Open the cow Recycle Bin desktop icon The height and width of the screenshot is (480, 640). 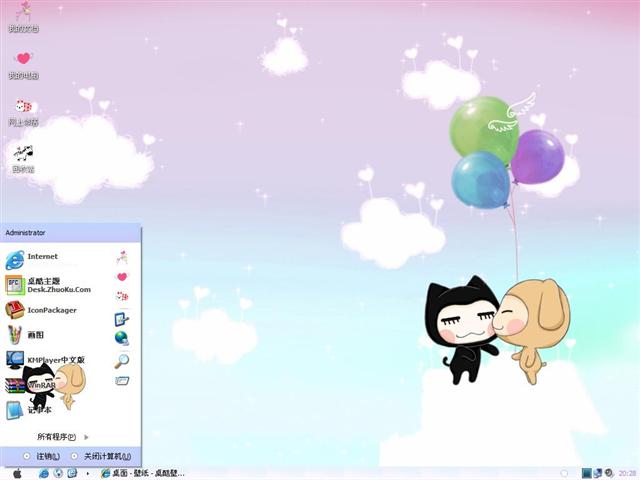coord(23,159)
